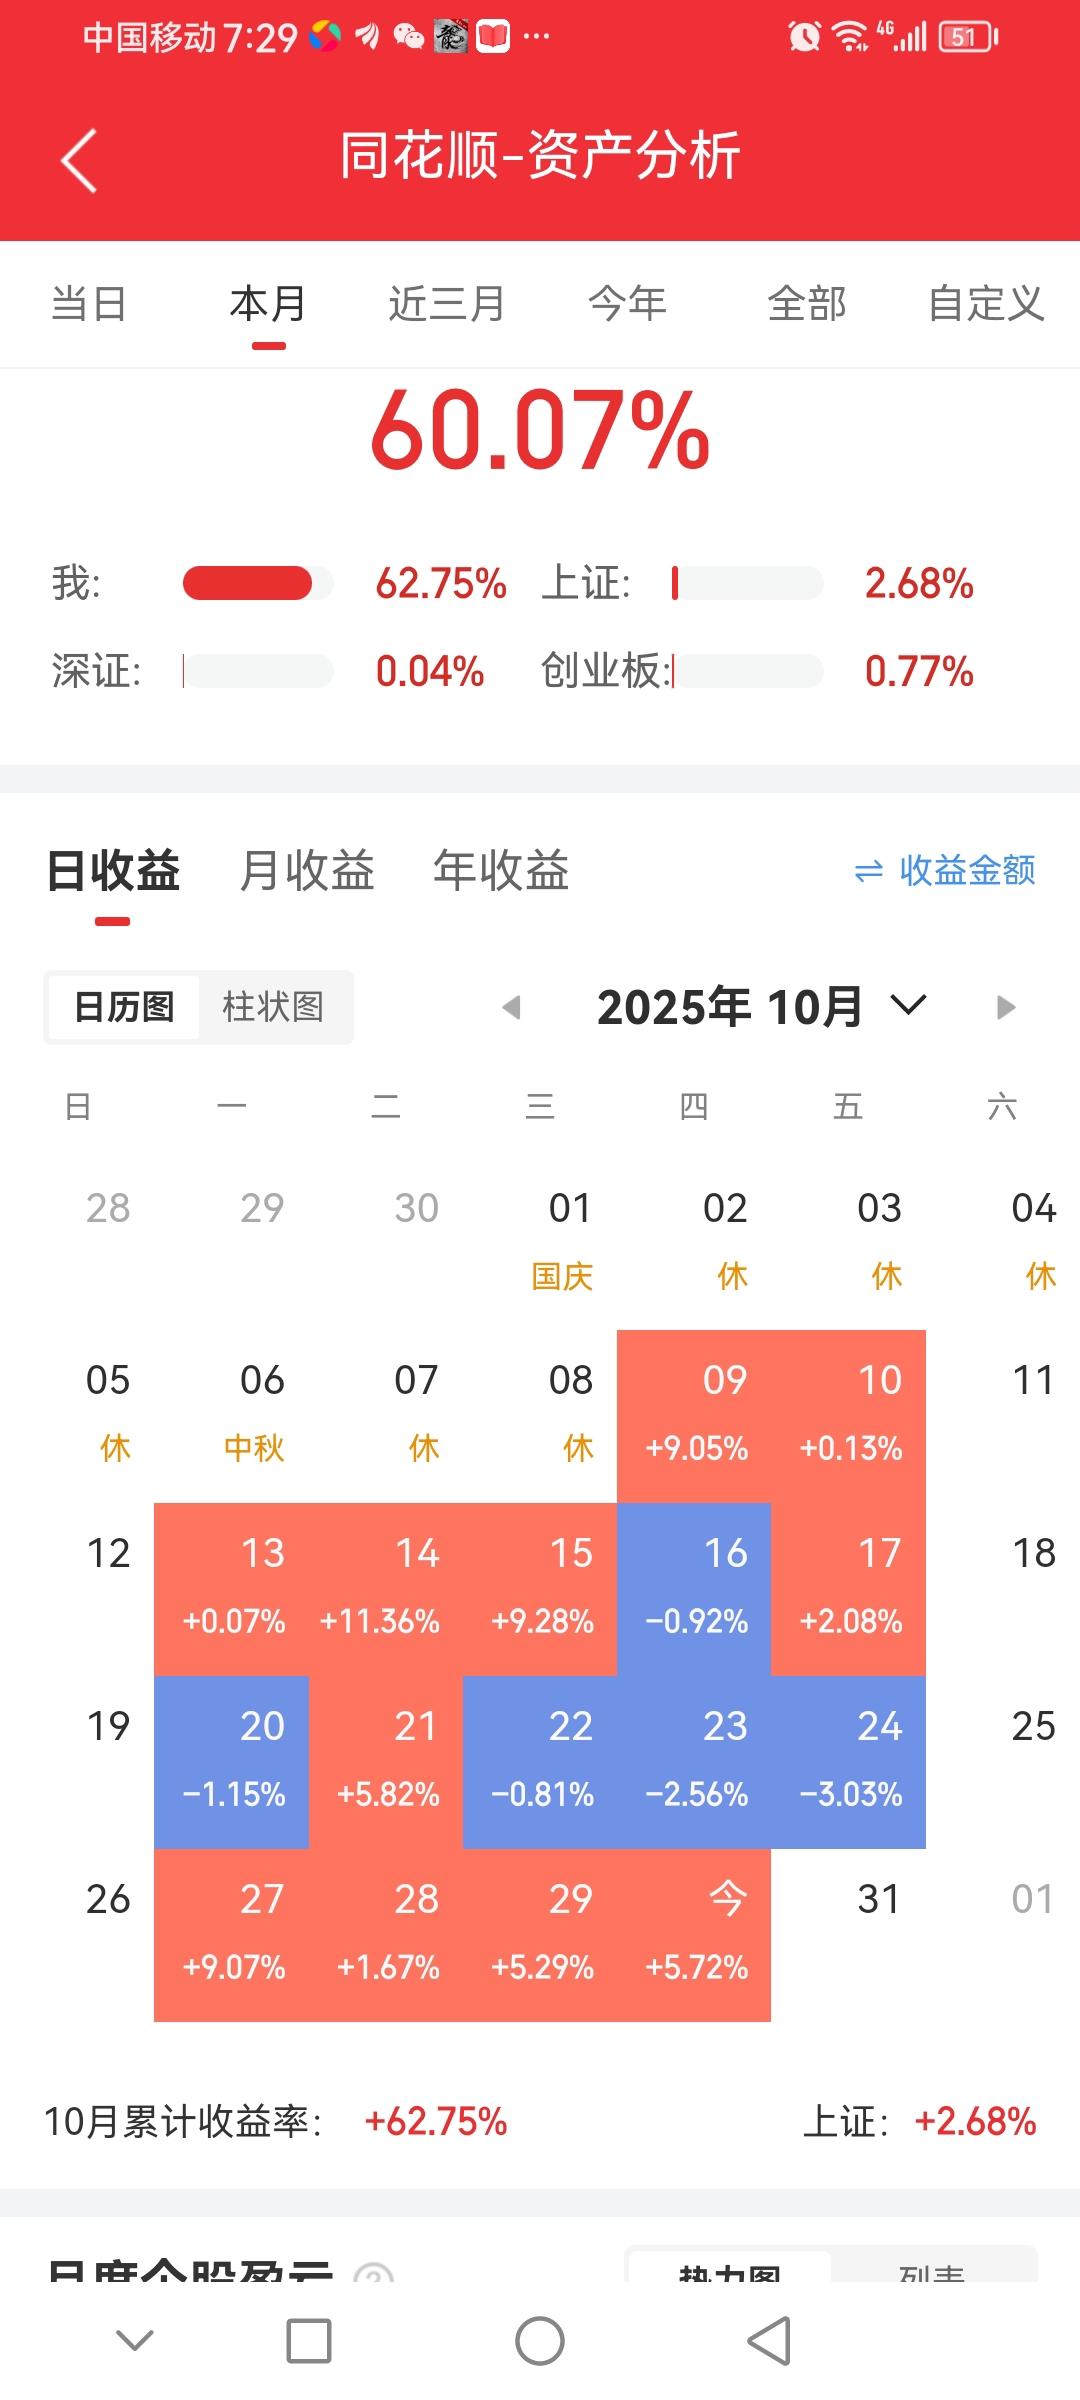This screenshot has height=2400, width=1080.
Task: Open the 今年 tab
Action: (627, 304)
